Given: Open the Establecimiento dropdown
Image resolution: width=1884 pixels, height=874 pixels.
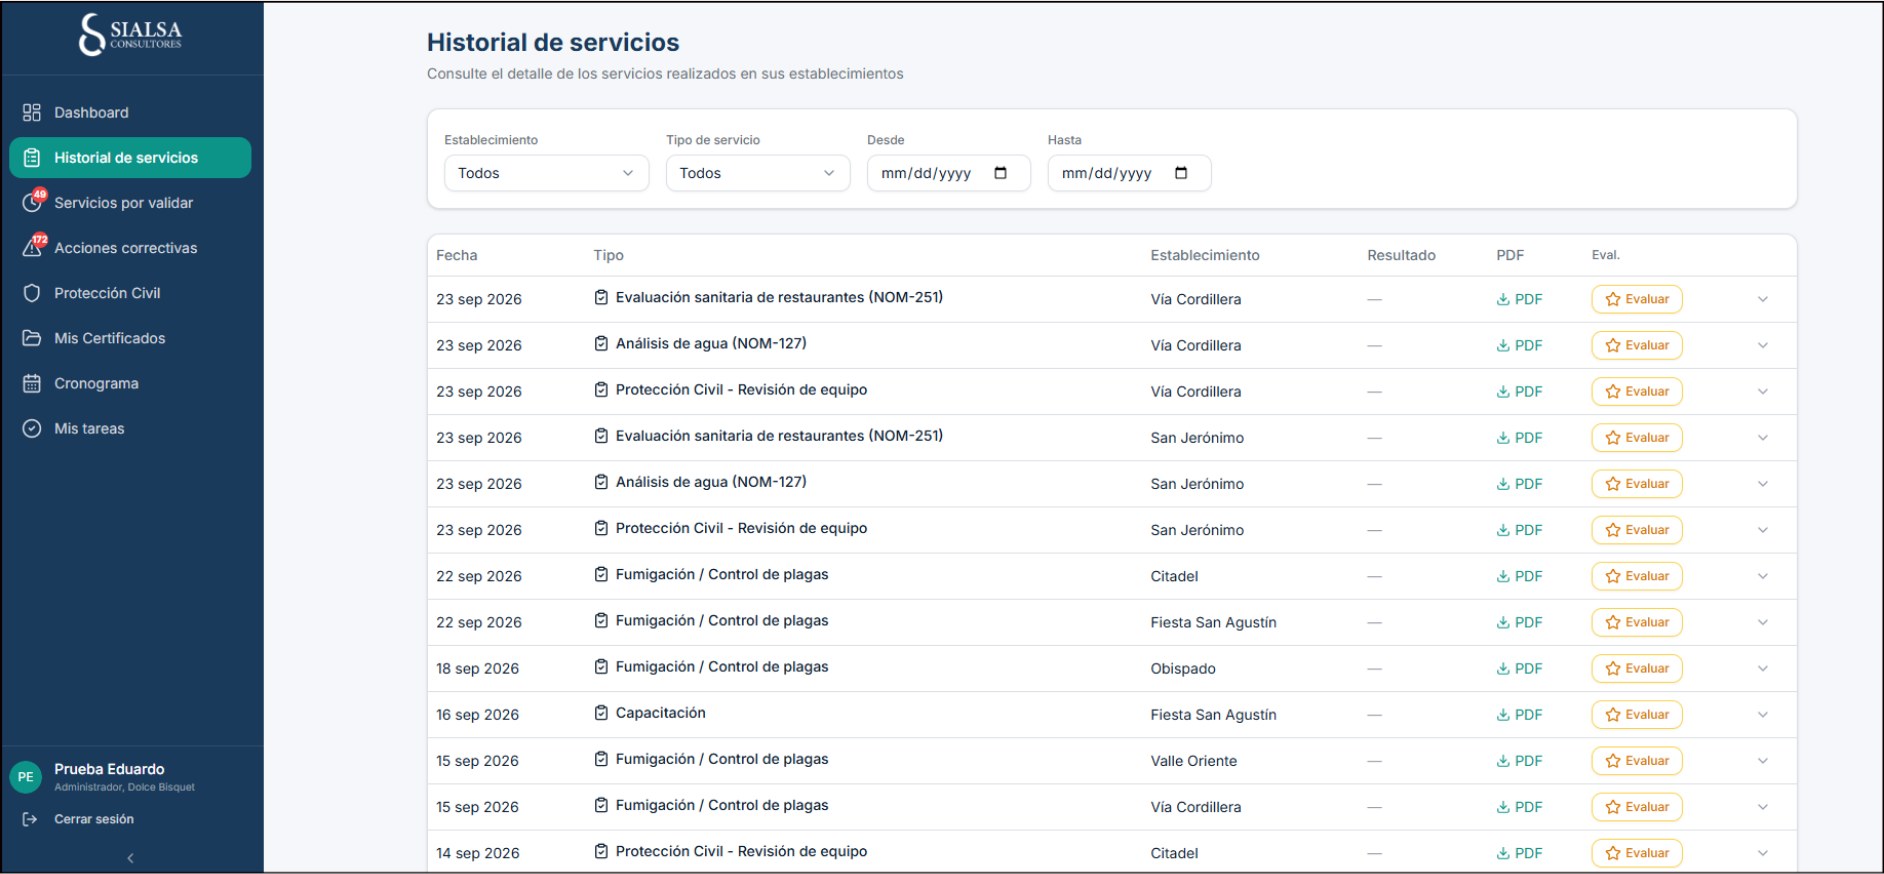Looking at the screenshot, I should pos(546,173).
